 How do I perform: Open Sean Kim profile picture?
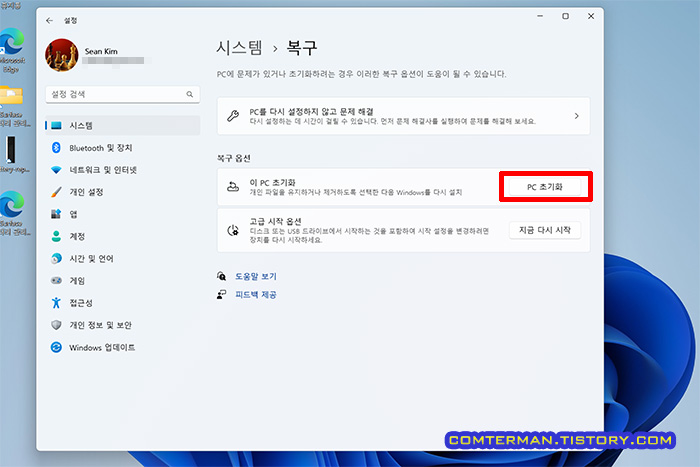coord(62,55)
